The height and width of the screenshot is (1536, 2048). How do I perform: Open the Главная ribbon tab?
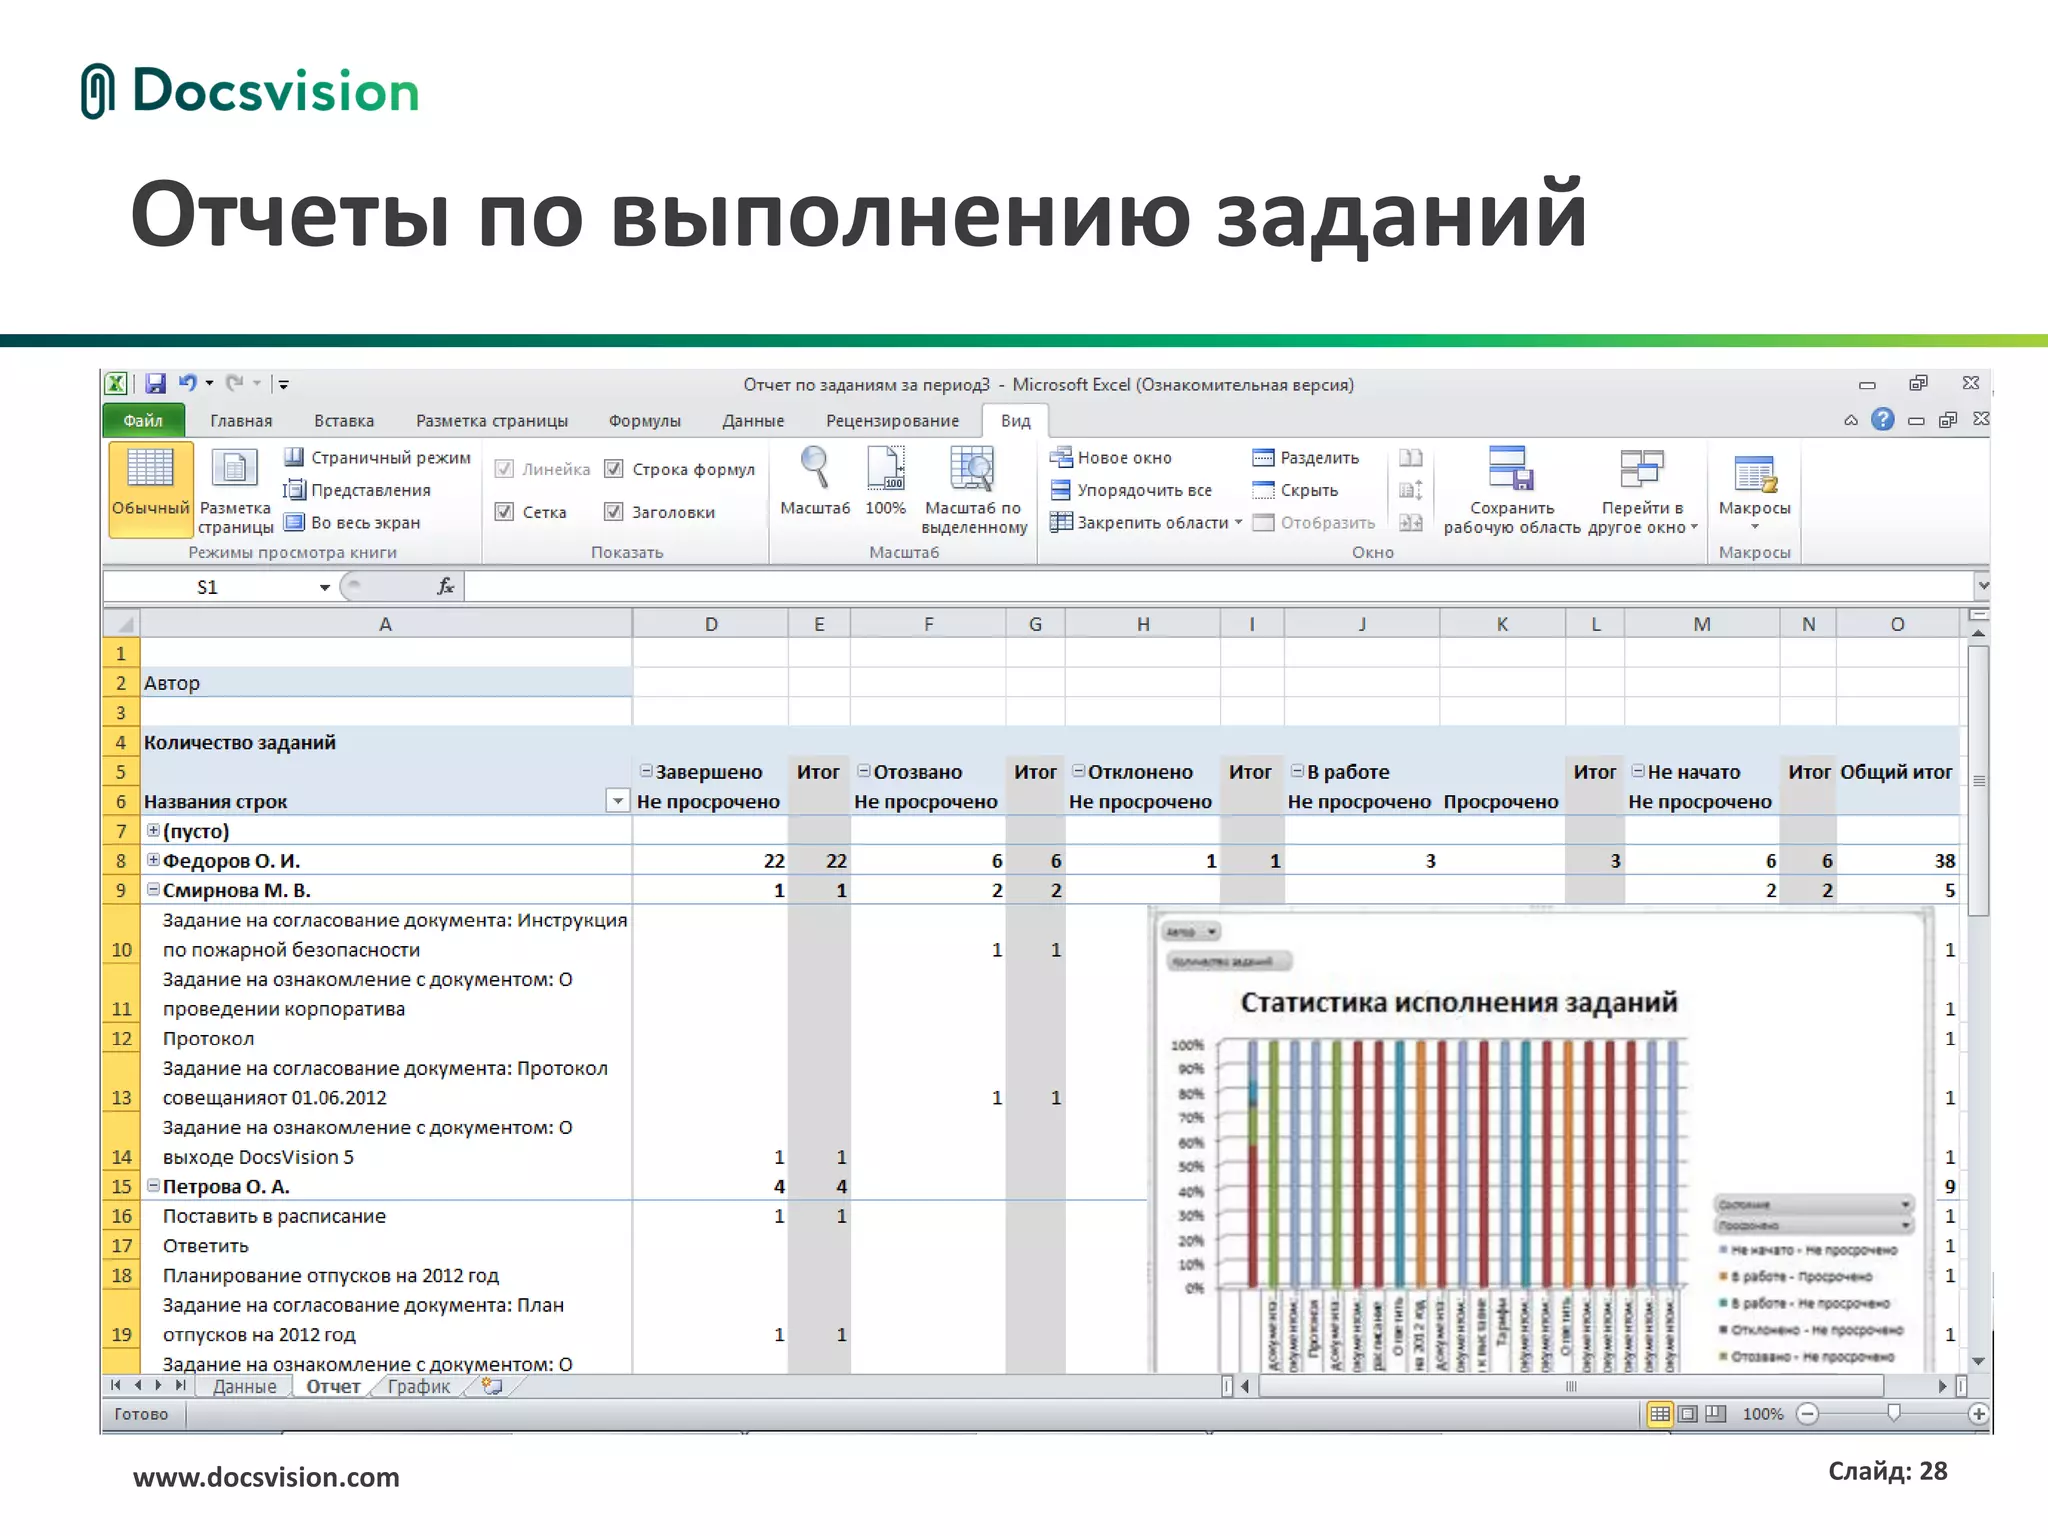coord(241,421)
